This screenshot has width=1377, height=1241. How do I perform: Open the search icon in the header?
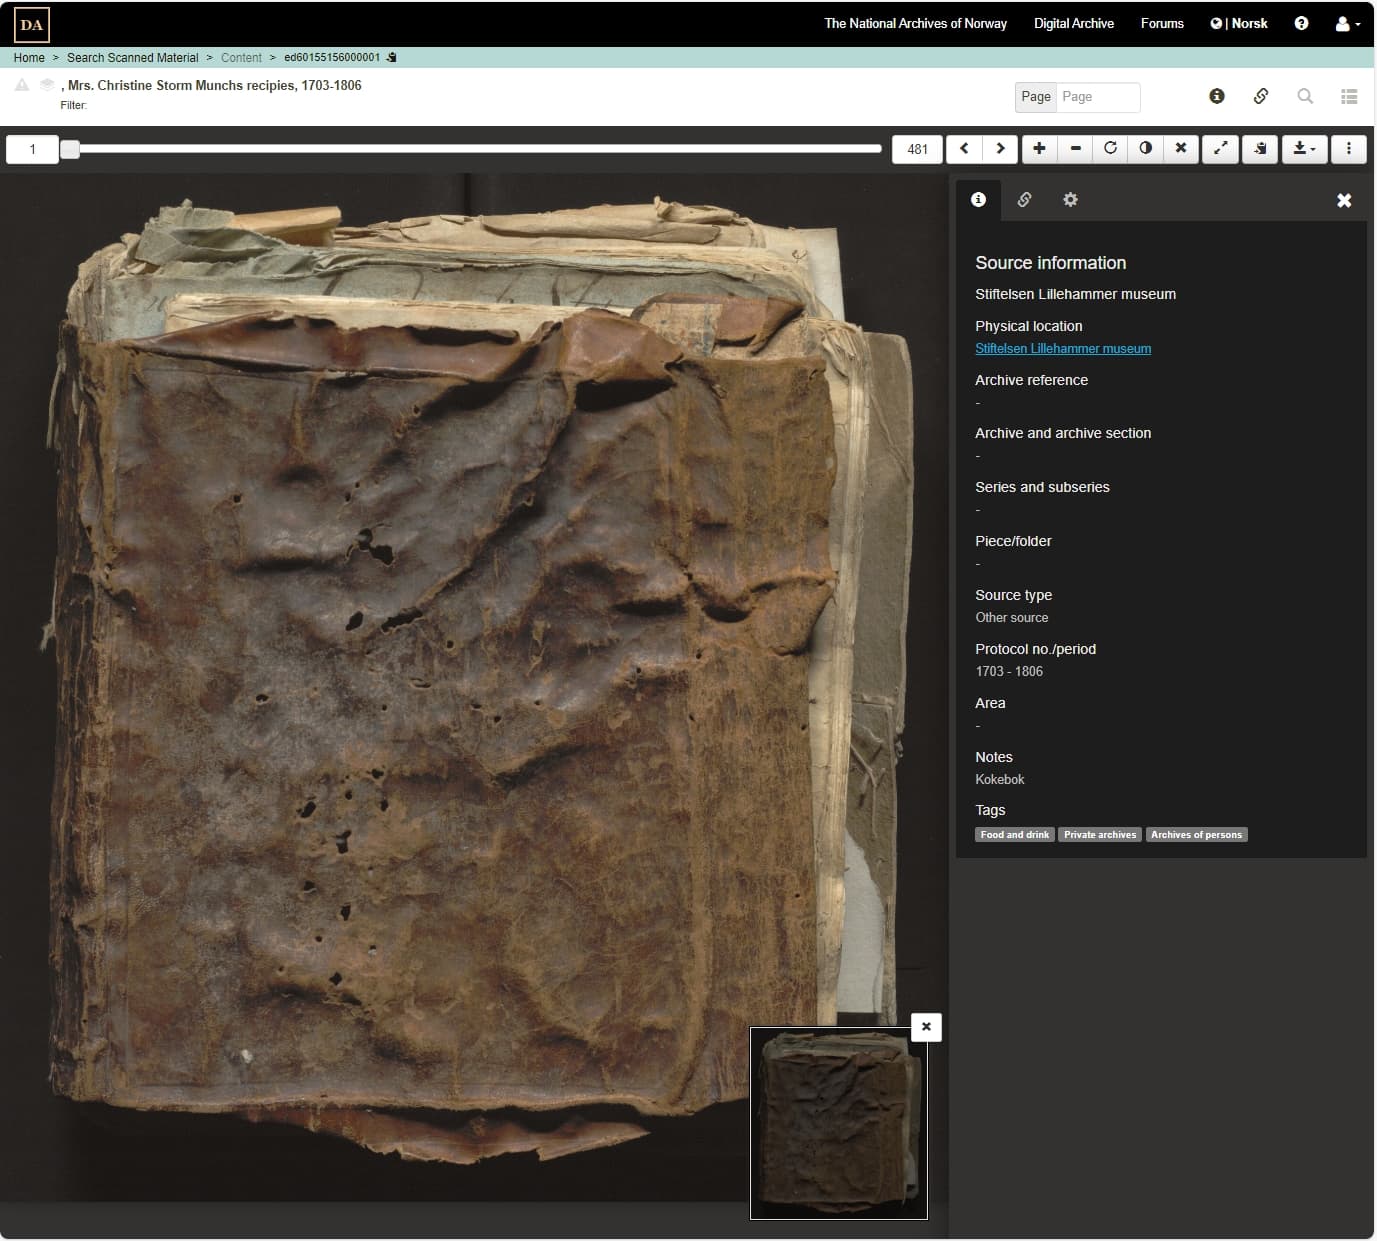[x=1306, y=96]
